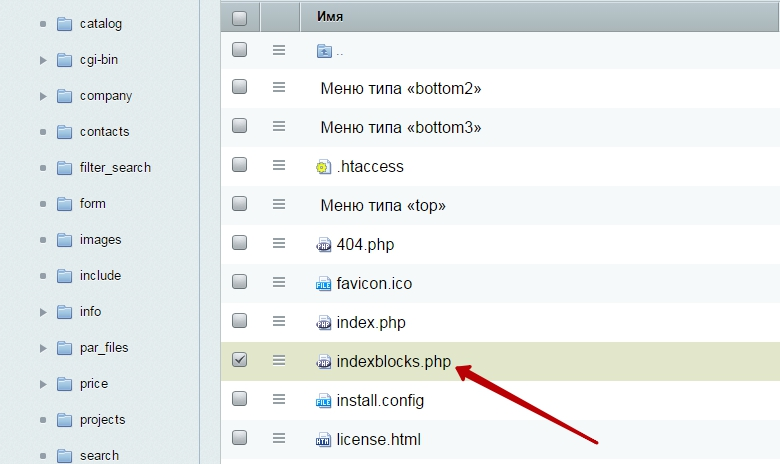Open the indexblocks.php file link
This screenshot has width=780, height=464.
tap(393, 362)
